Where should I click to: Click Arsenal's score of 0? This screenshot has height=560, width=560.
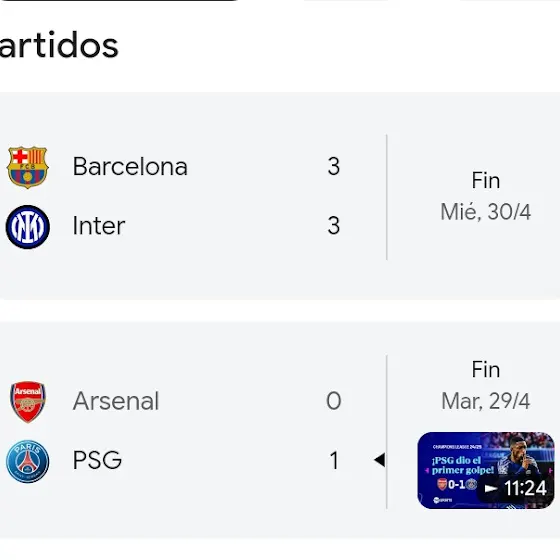coord(334,401)
